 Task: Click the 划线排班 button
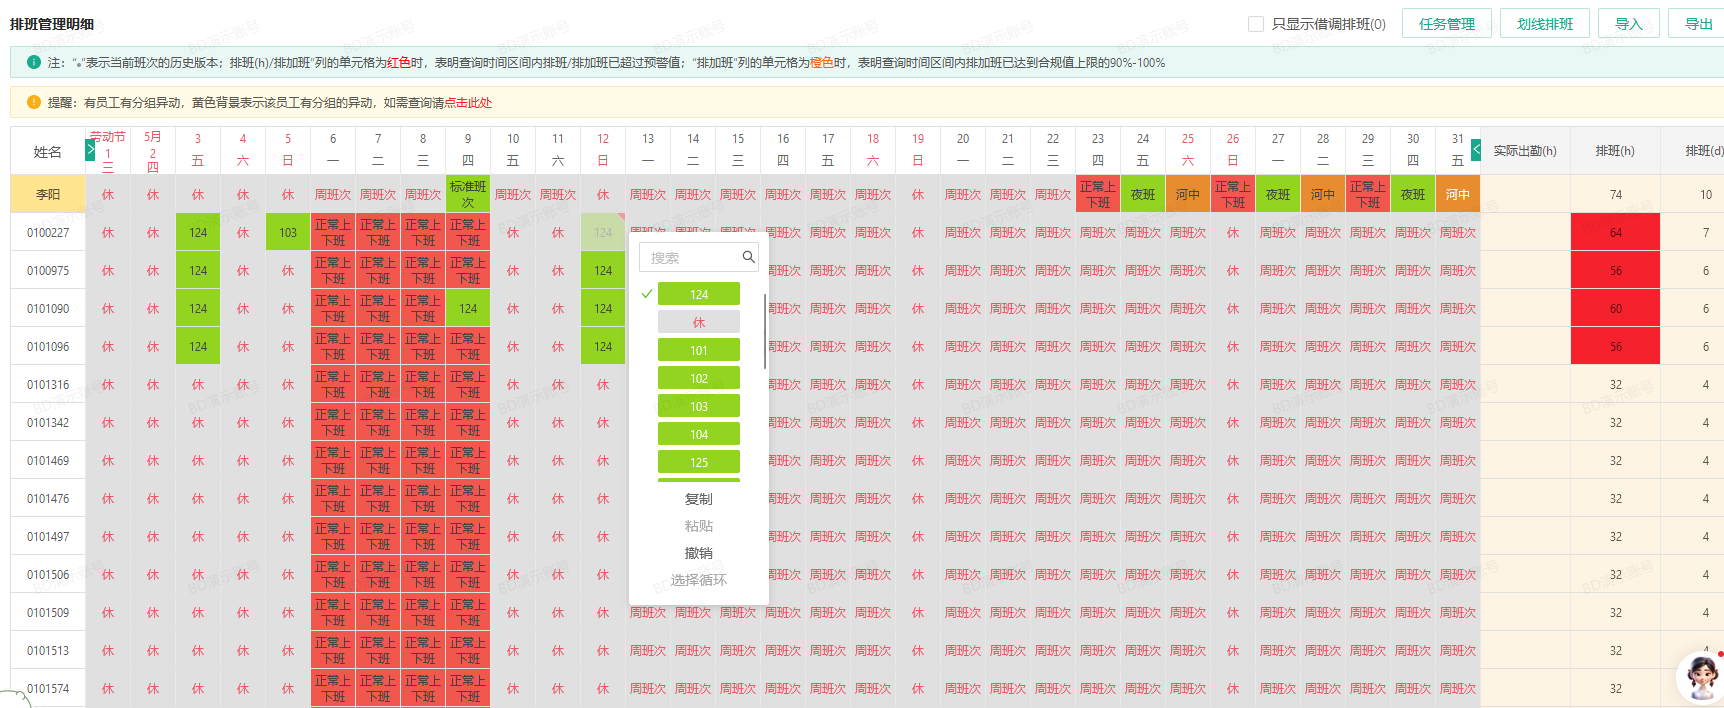tap(1544, 24)
